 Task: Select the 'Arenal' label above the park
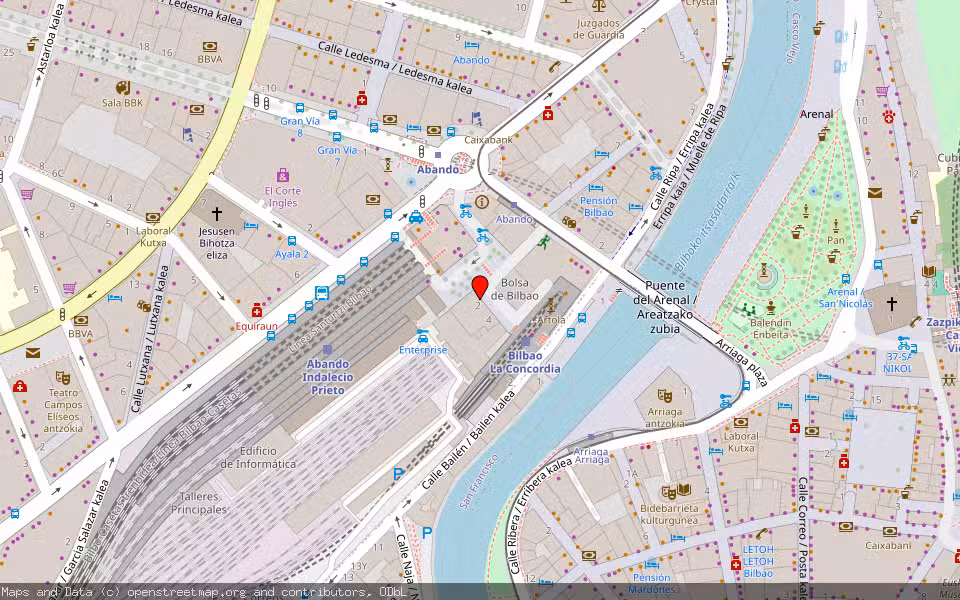(x=816, y=114)
